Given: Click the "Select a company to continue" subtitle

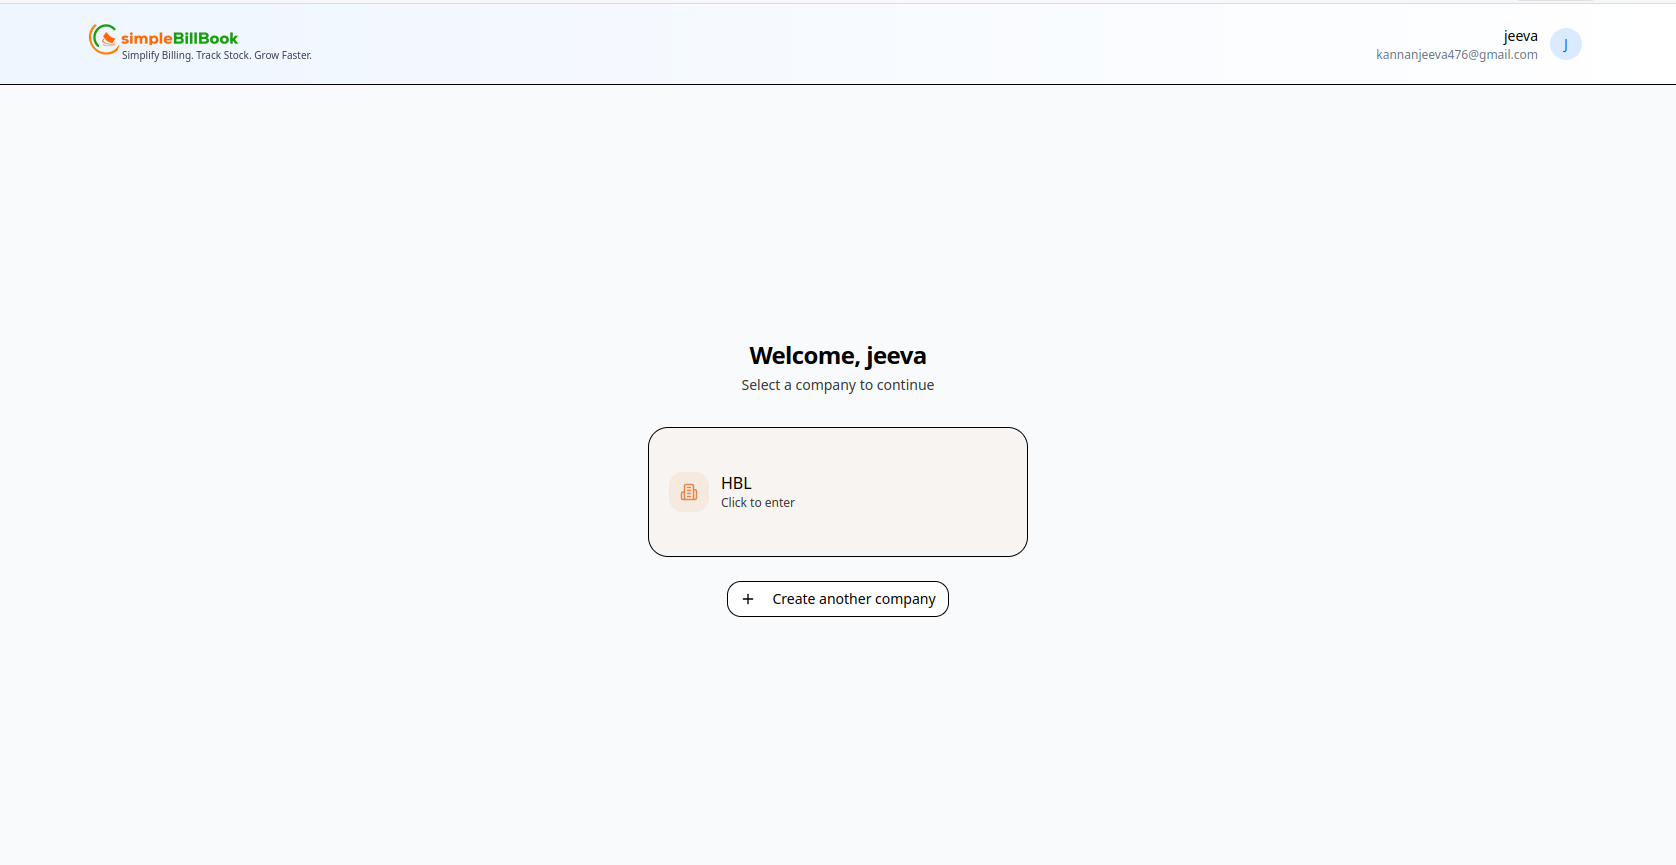Looking at the screenshot, I should [837, 385].
